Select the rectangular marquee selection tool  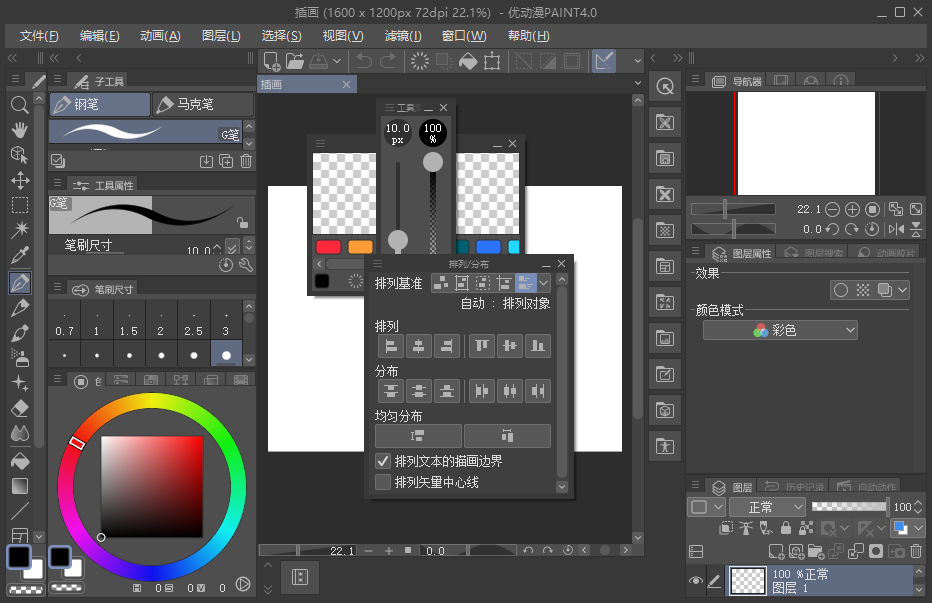coord(19,205)
